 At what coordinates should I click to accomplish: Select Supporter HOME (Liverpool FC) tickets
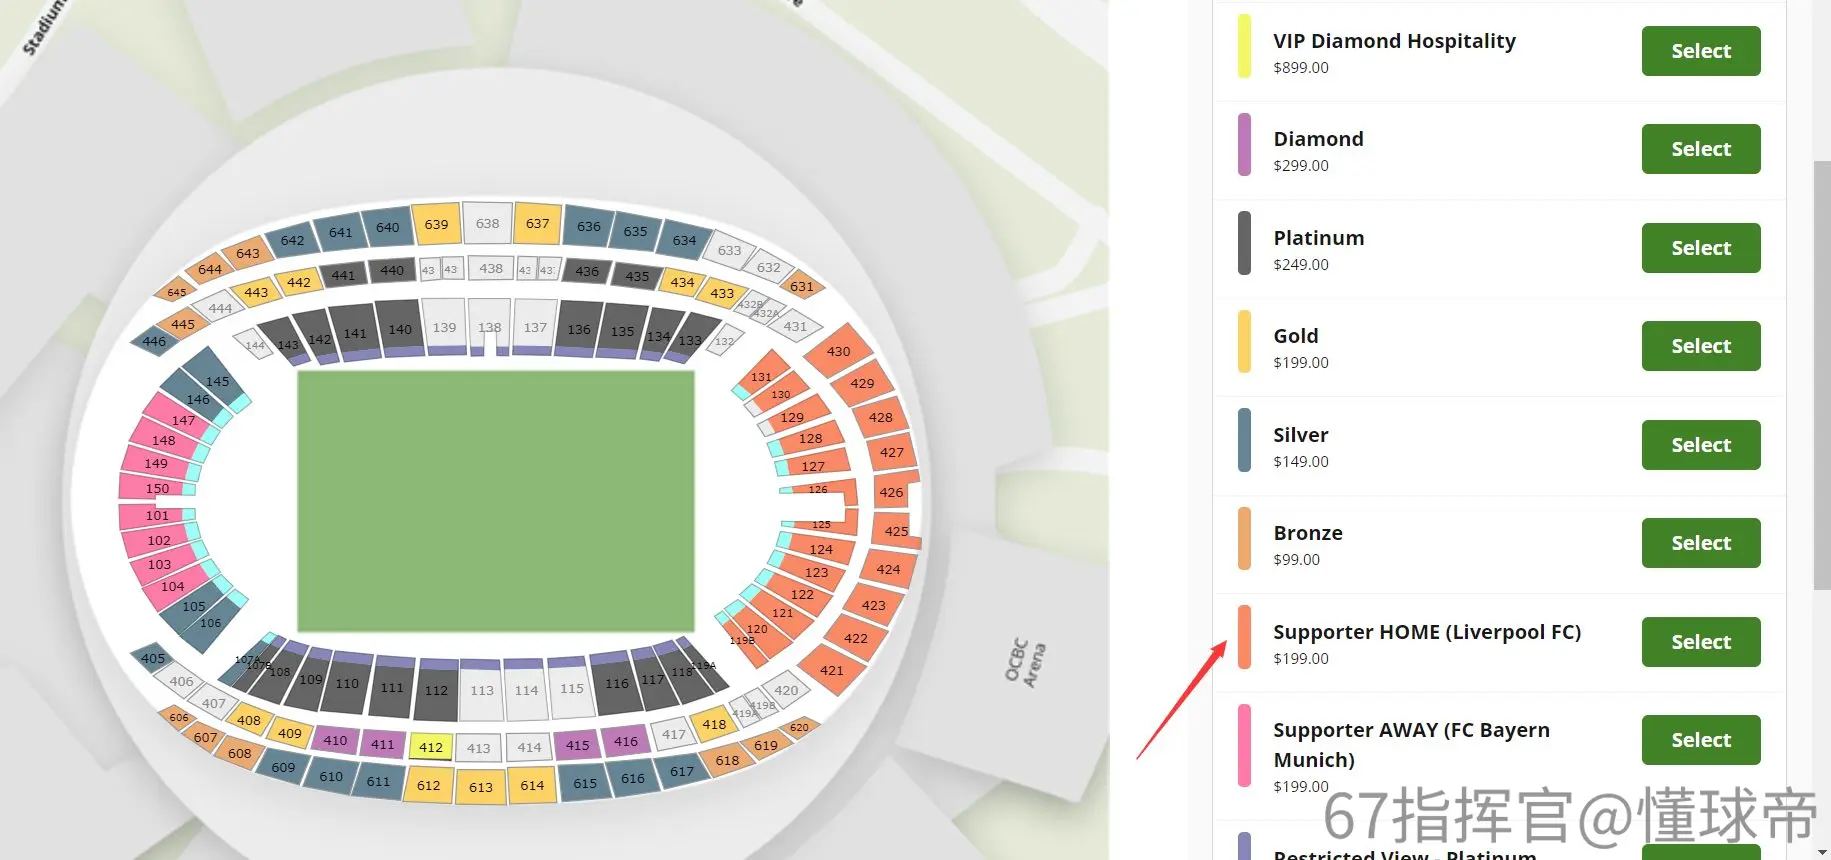(x=1700, y=642)
